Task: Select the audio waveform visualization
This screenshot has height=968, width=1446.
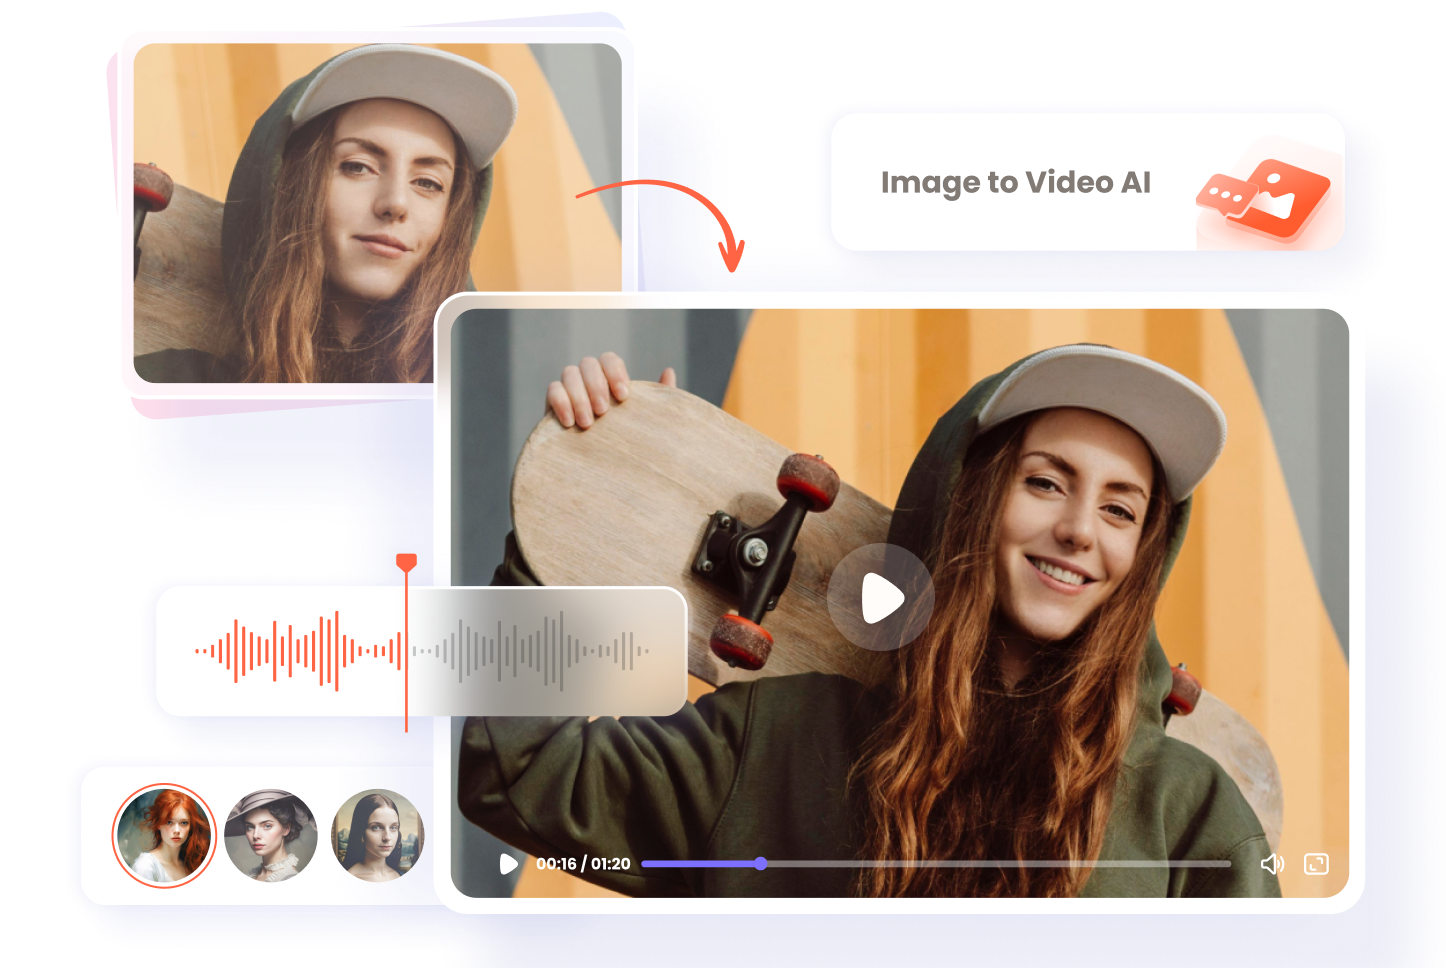Action: pyautogui.click(x=420, y=650)
